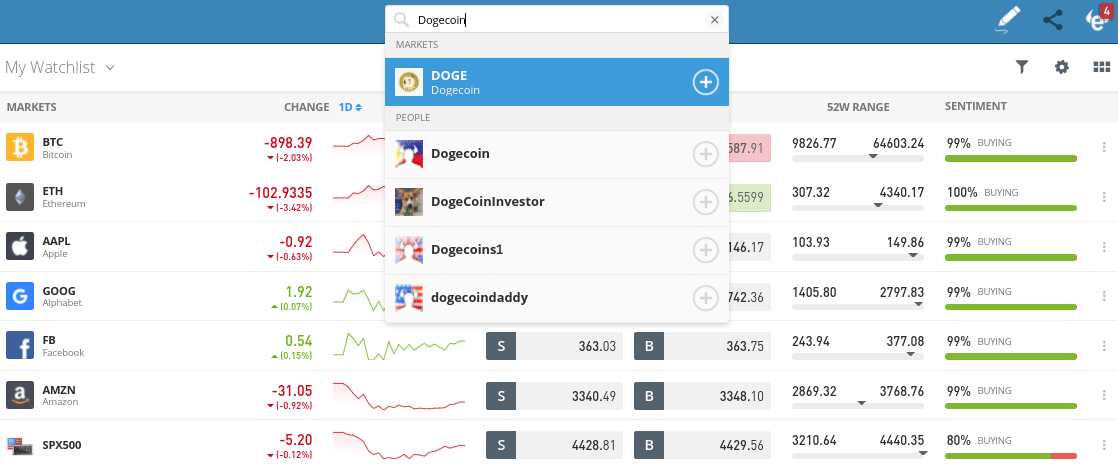Click SPX500 sell button 4428.81

(x=554, y=445)
